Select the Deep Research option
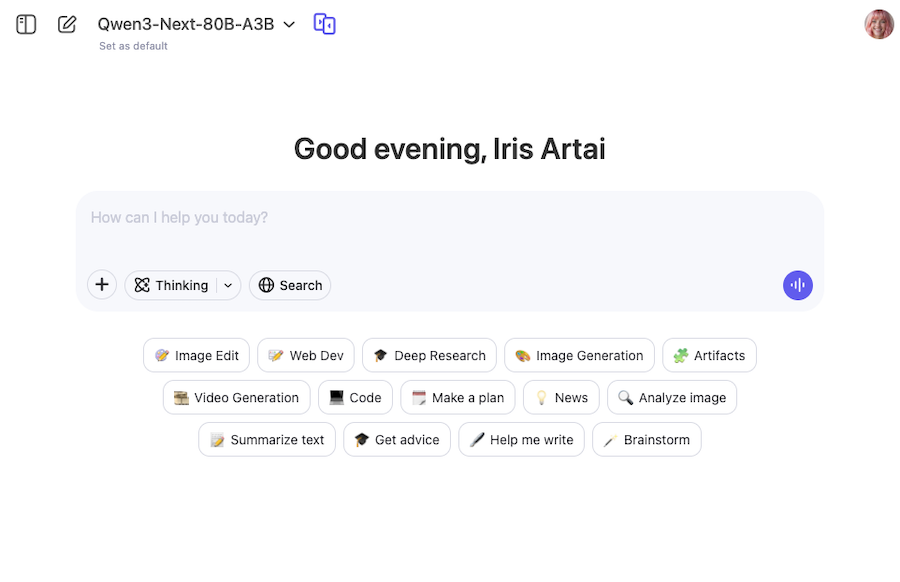The width and height of the screenshot is (900, 582). point(429,355)
